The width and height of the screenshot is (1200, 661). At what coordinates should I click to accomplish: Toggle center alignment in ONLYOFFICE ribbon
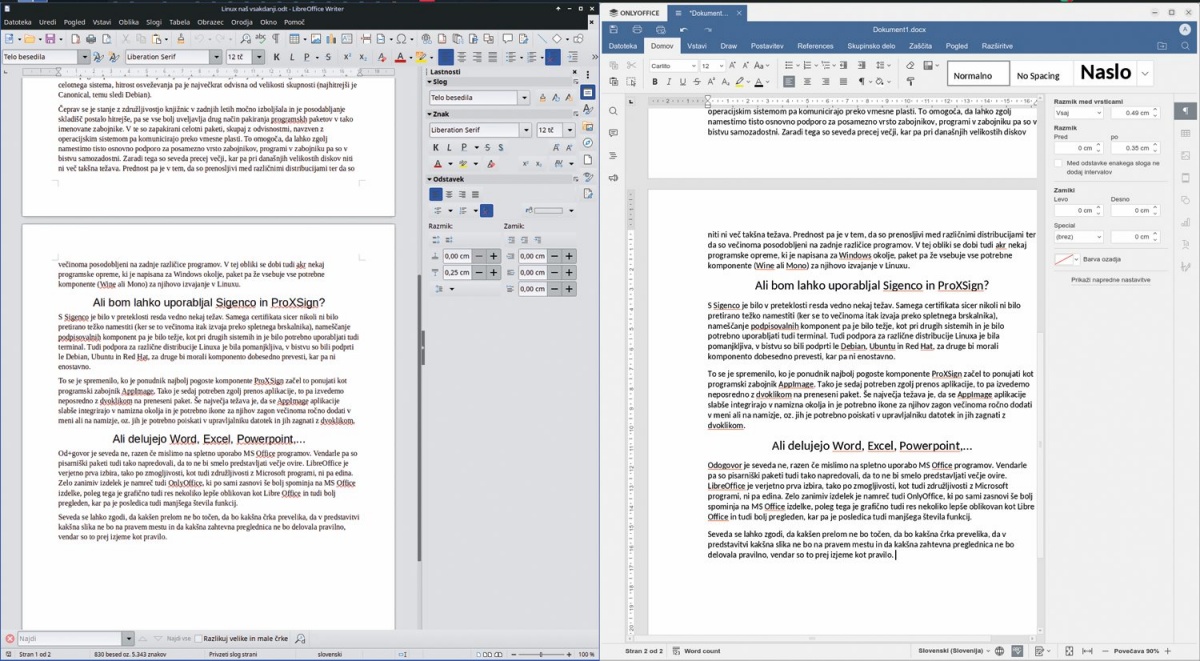click(x=805, y=82)
